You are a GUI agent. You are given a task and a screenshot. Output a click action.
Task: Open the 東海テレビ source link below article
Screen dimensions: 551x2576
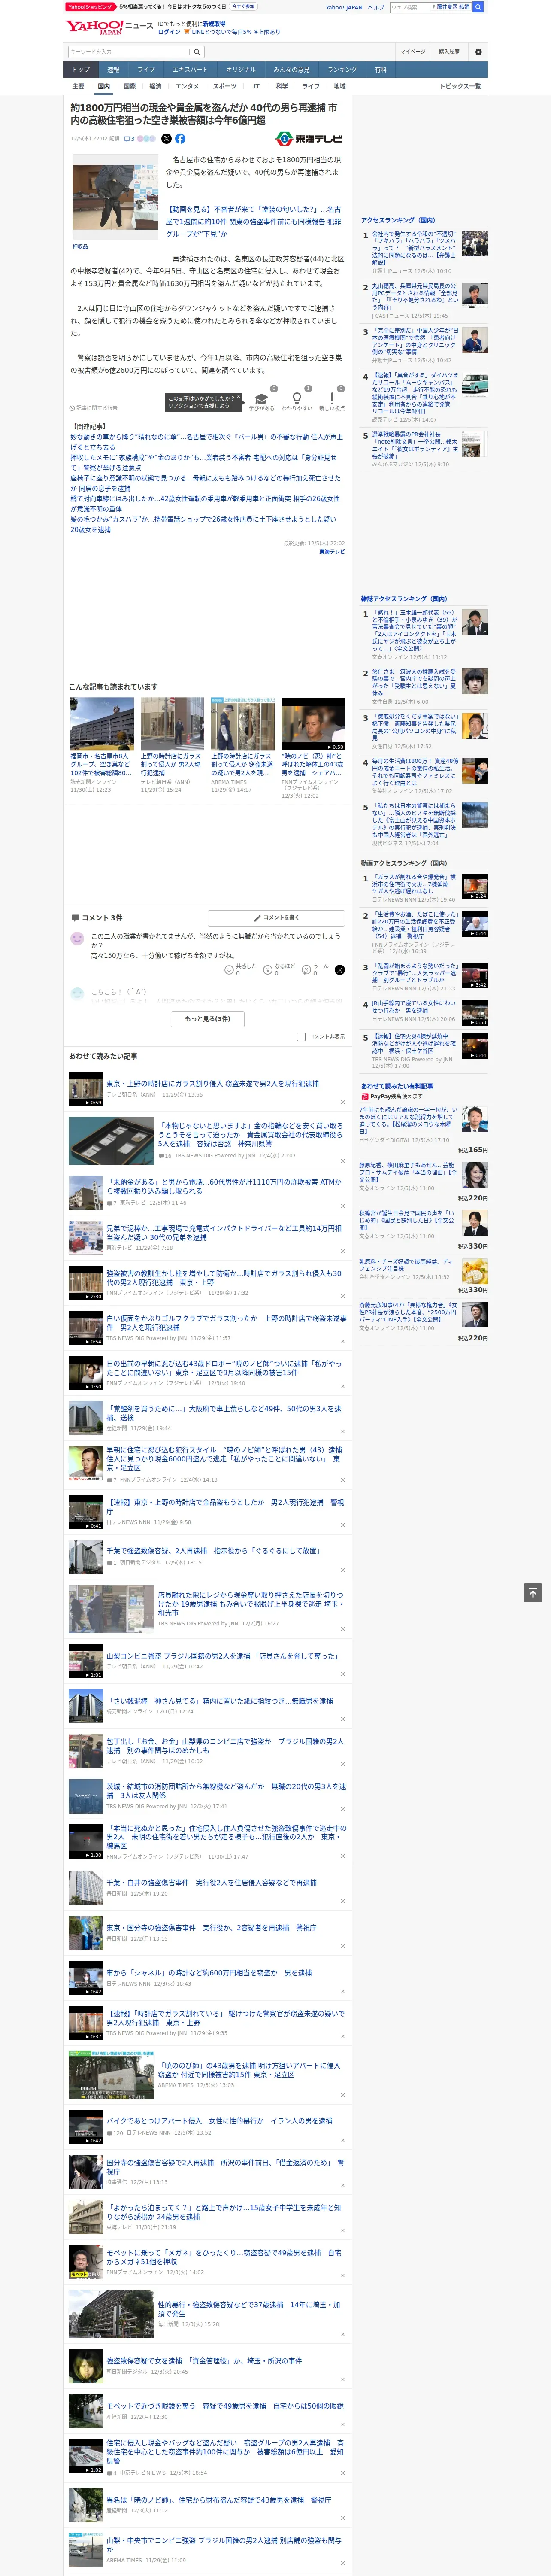[x=332, y=552]
